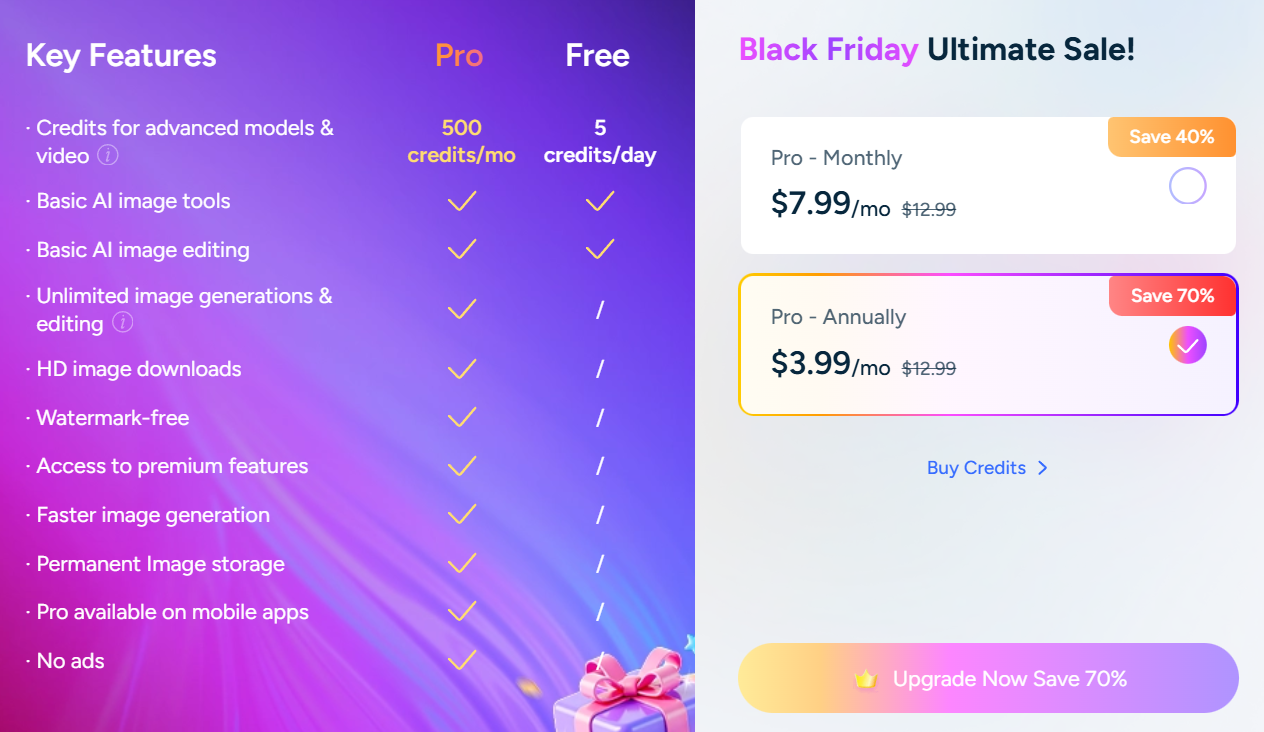1264x732 pixels.
Task: Click the Save 40% badge
Action: [x=1171, y=137]
